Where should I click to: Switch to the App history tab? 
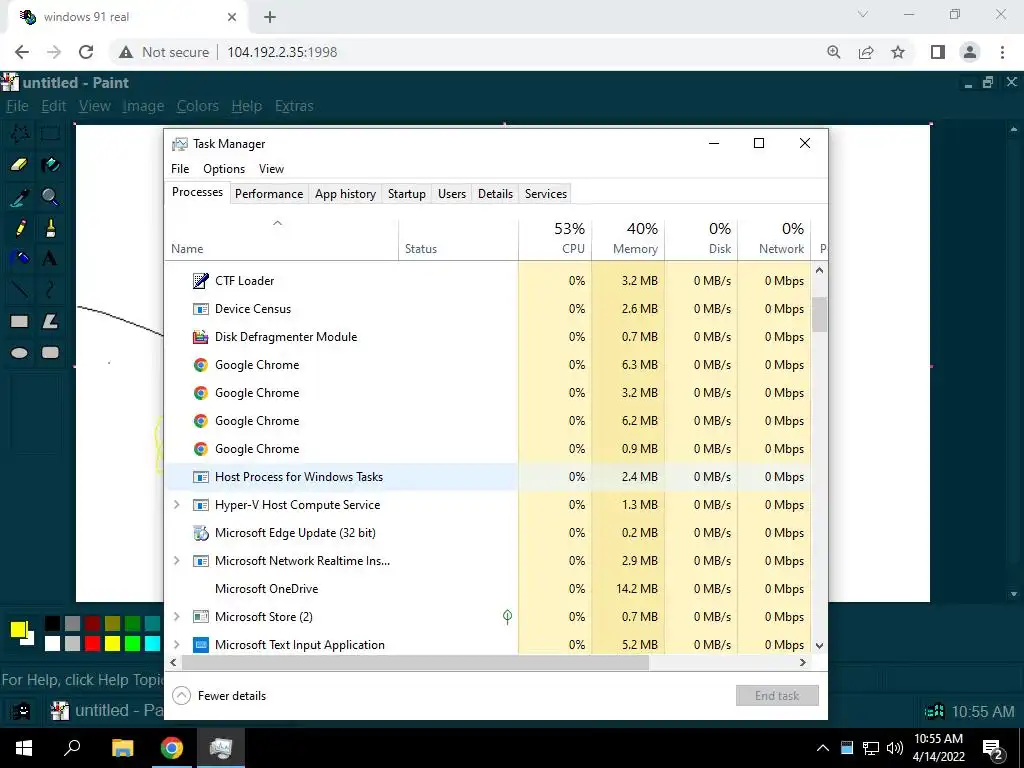tap(345, 194)
